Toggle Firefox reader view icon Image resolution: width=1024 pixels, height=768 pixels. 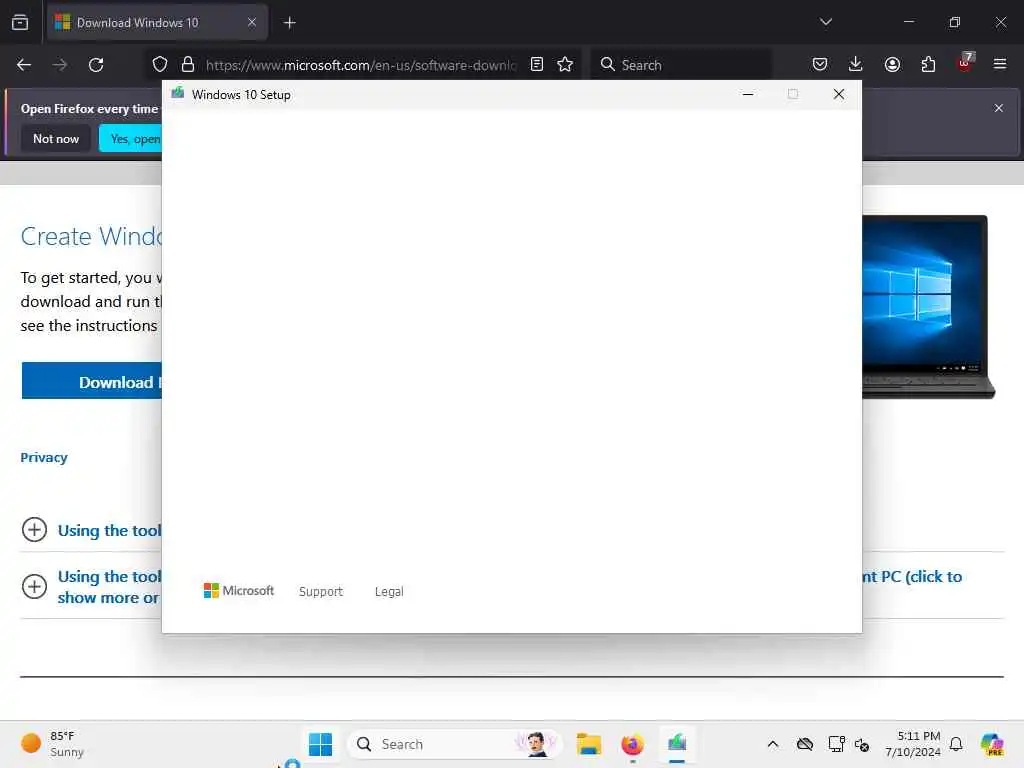[537, 65]
